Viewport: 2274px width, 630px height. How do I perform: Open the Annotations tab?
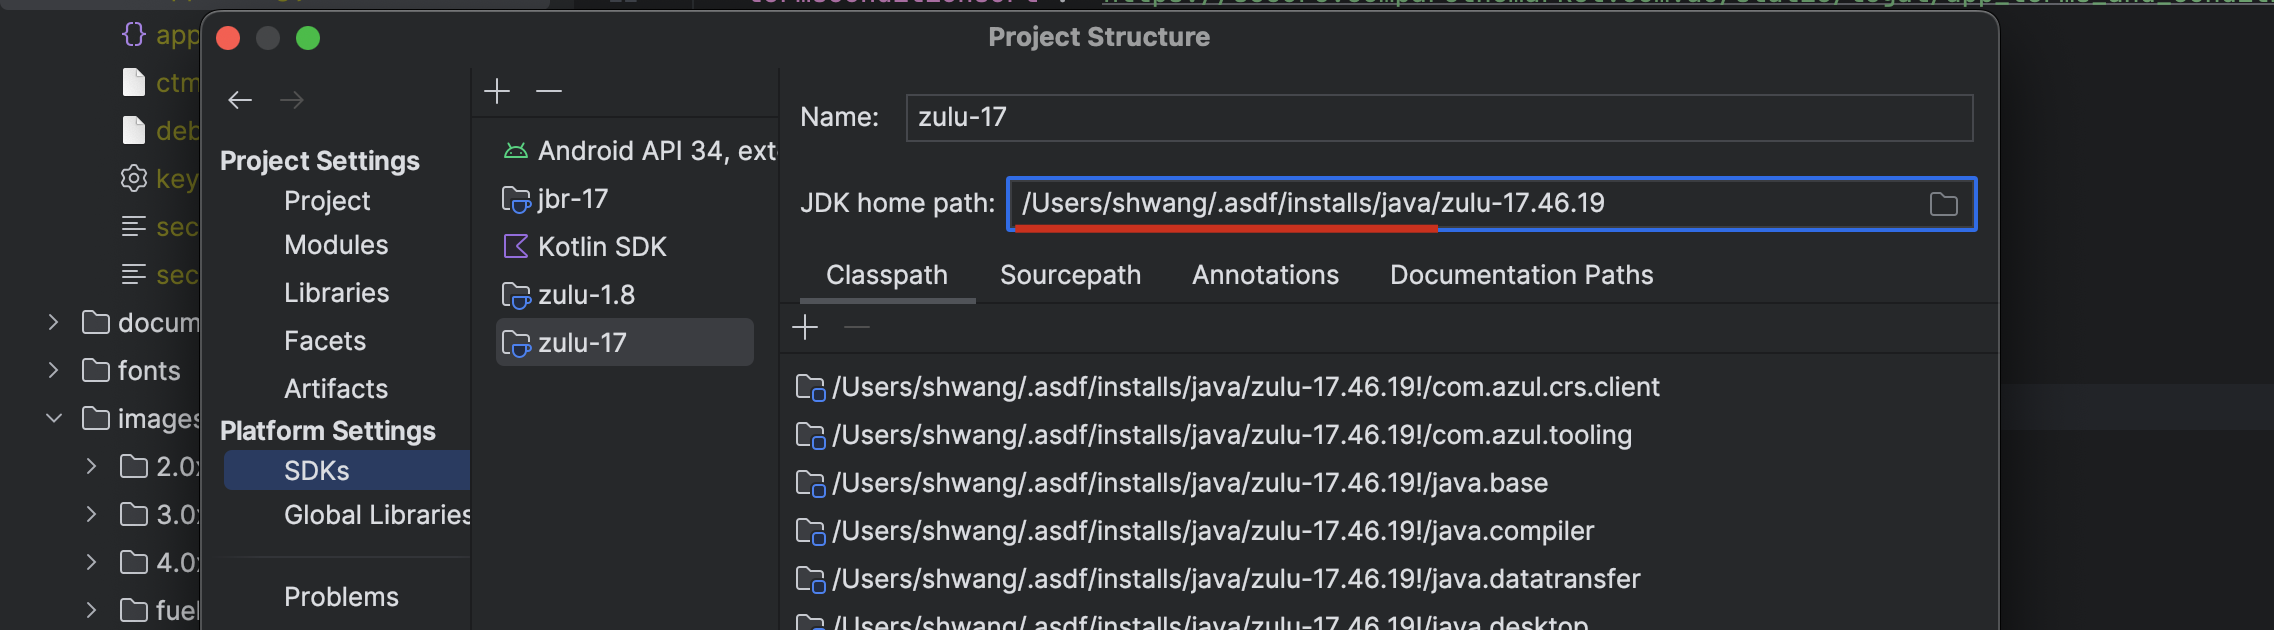point(1265,275)
